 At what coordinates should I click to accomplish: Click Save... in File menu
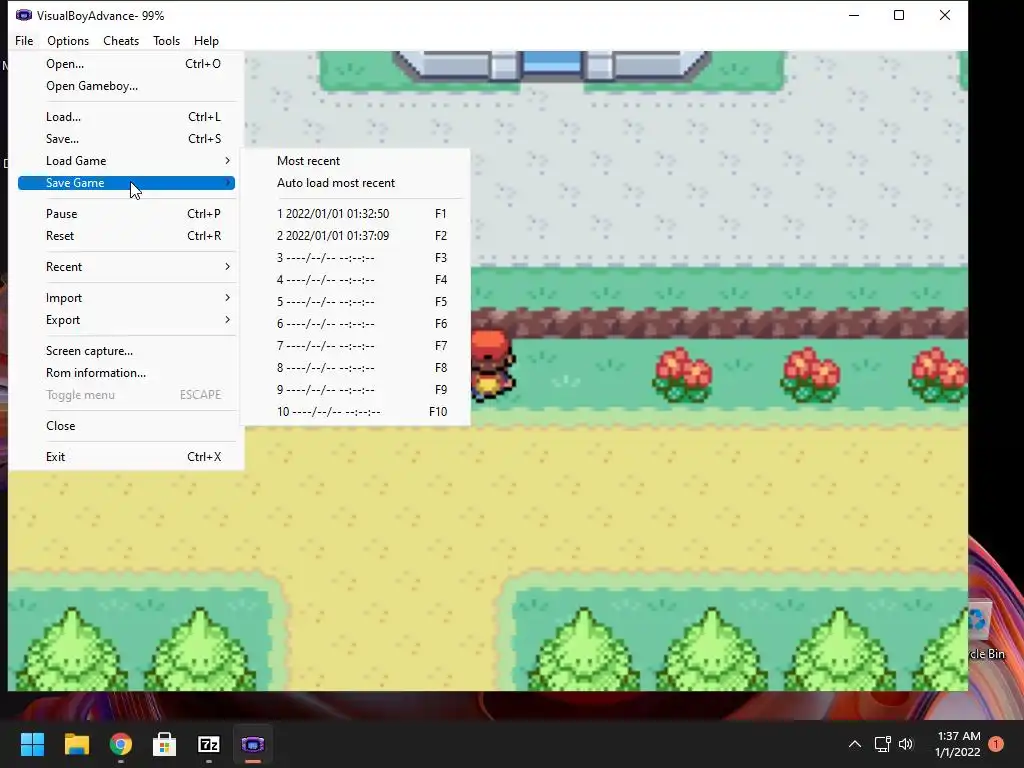(x=126, y=139)
